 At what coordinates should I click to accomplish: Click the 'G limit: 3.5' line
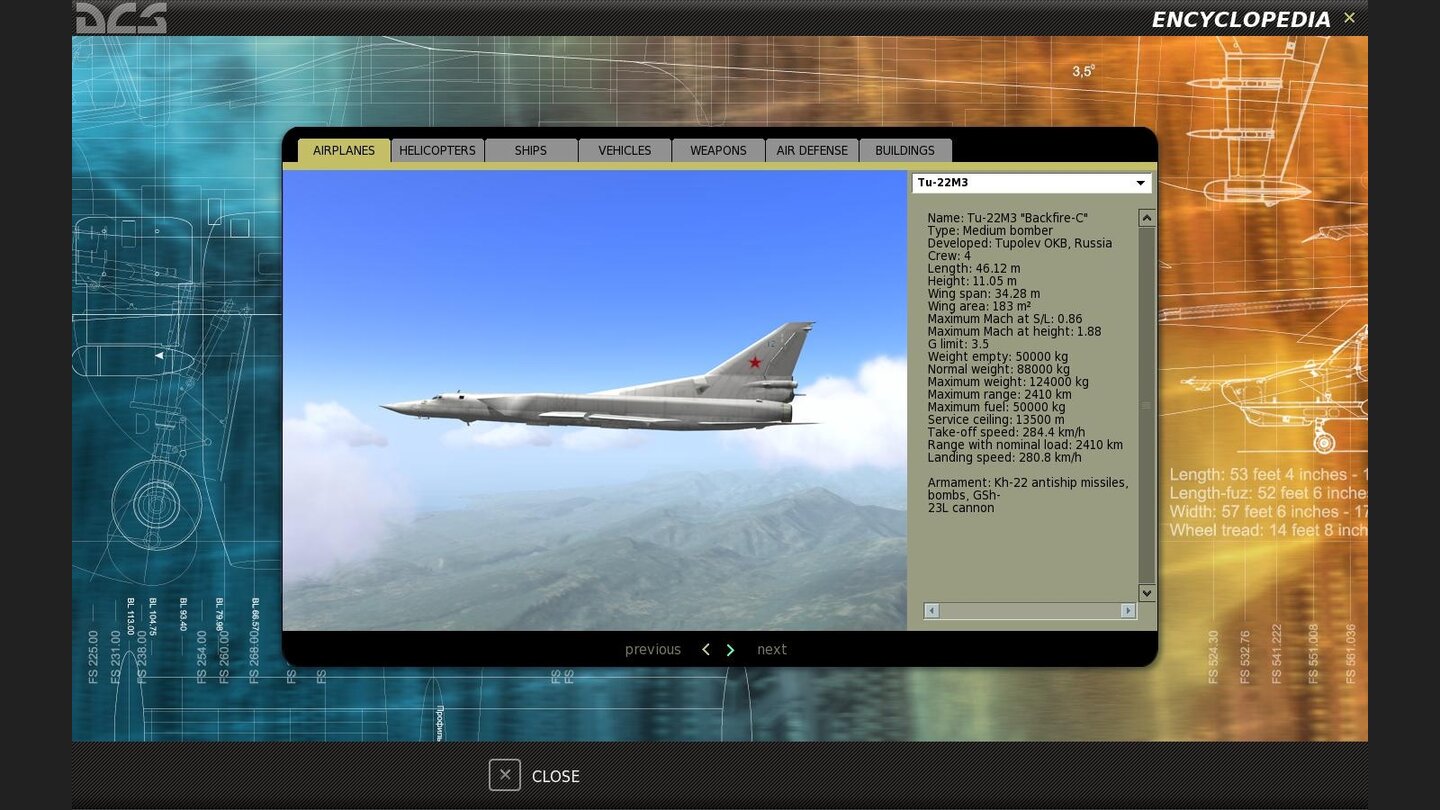[958, 344]
